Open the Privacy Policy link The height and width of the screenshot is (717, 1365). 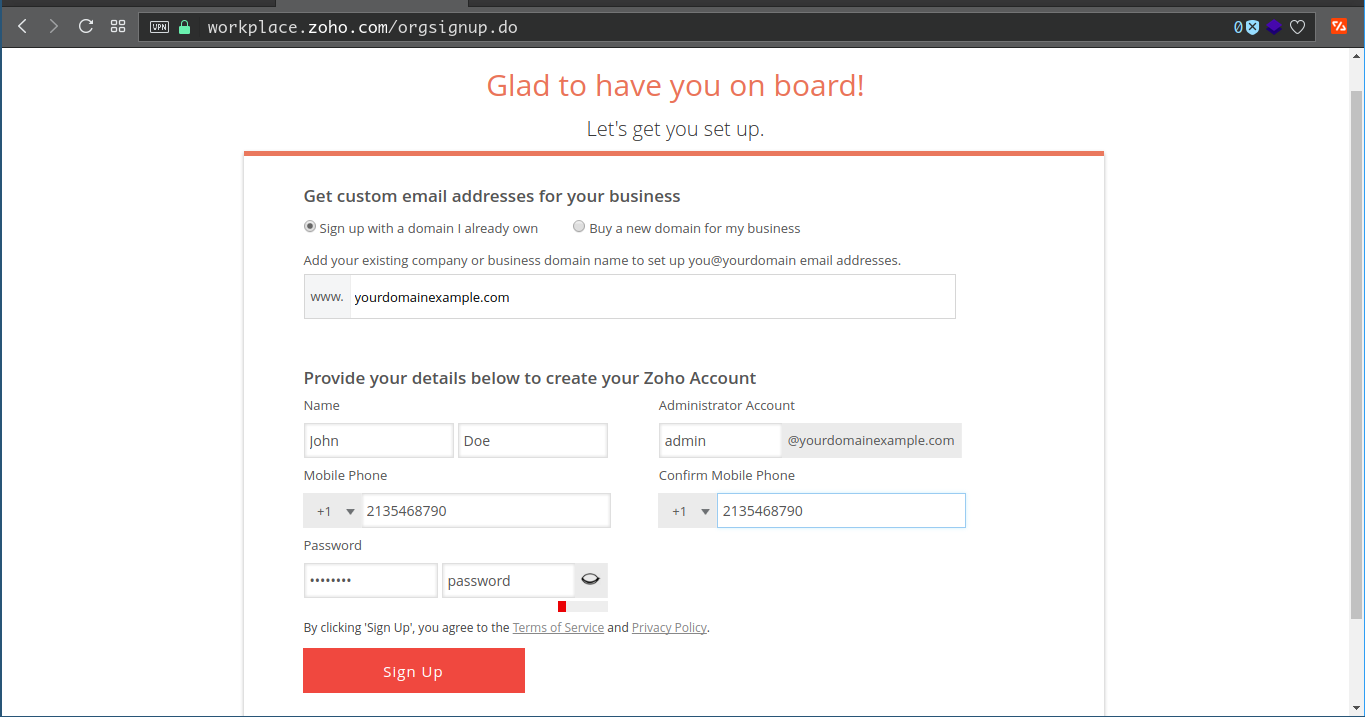tap(669, 628)
